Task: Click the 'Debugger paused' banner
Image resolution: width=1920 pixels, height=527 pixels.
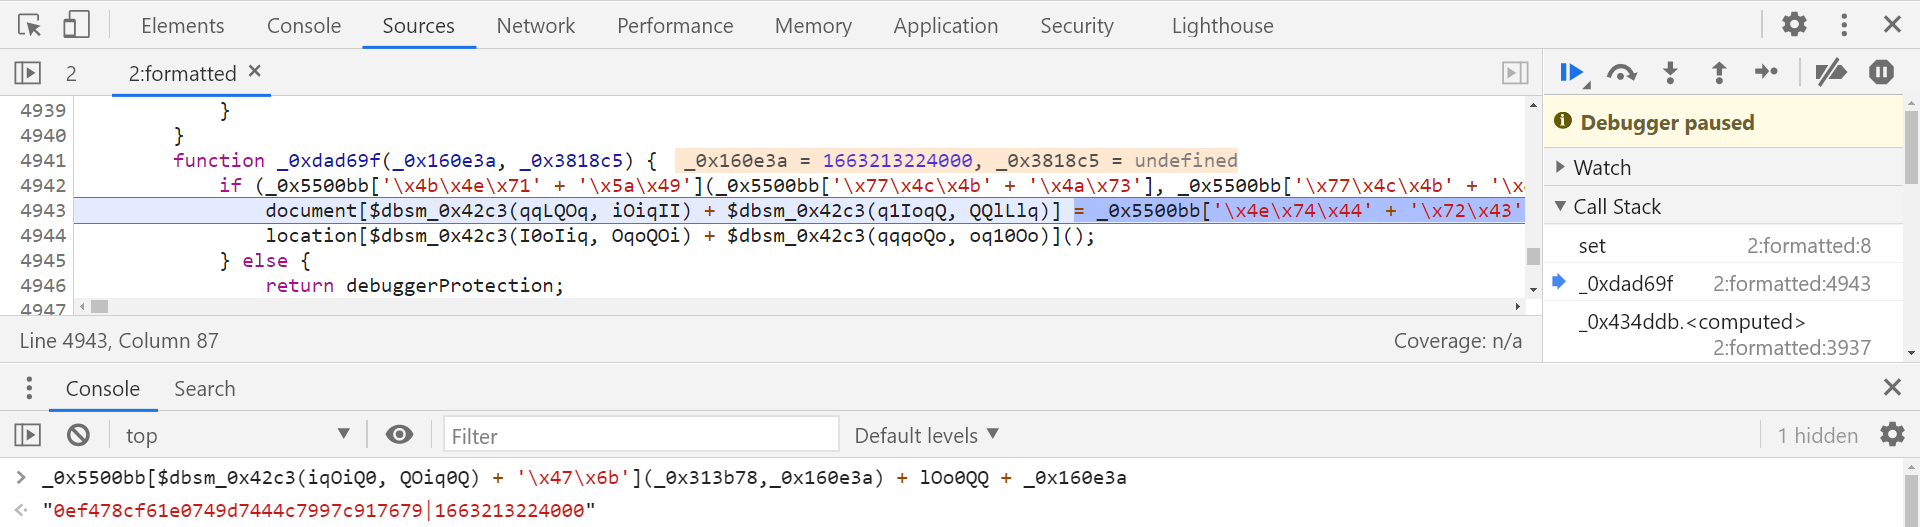Action: (1723, 122)
